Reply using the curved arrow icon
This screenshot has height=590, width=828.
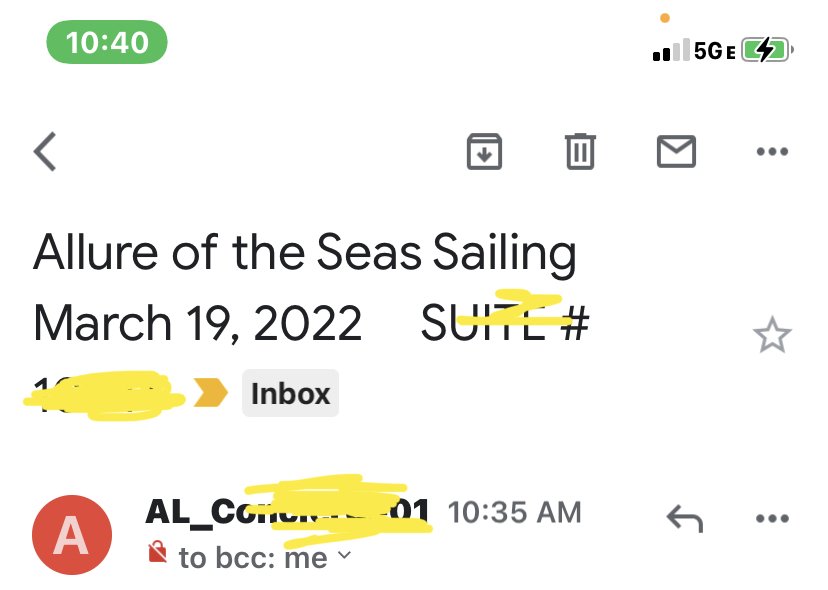point(685,518)
